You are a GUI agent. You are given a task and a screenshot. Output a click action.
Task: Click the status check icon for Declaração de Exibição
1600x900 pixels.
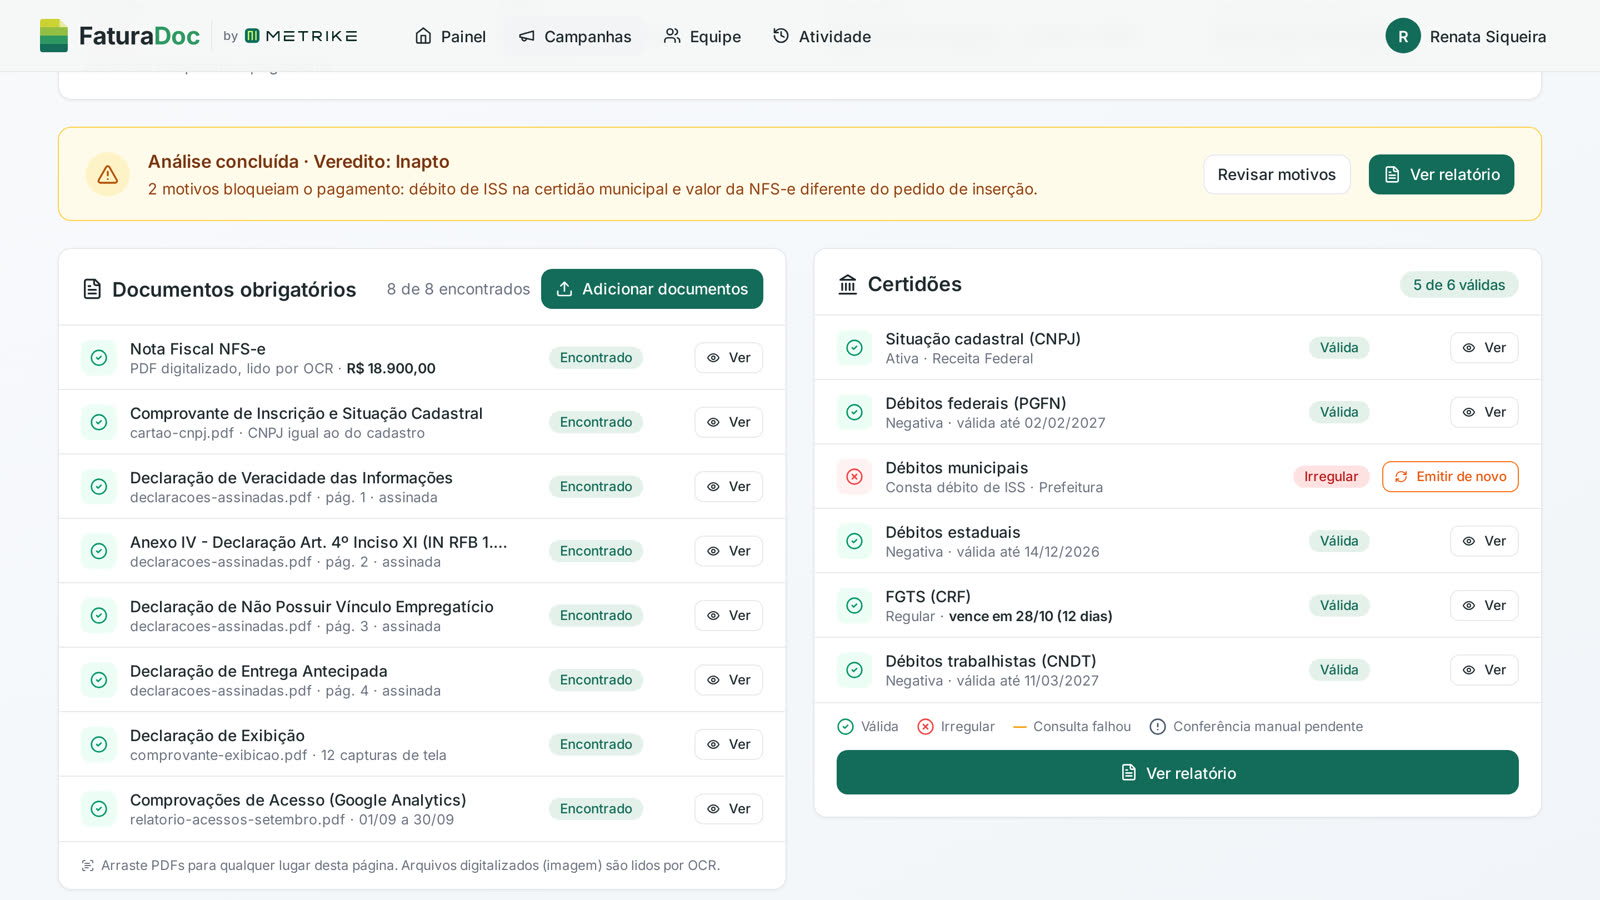[x=99, y=745]
